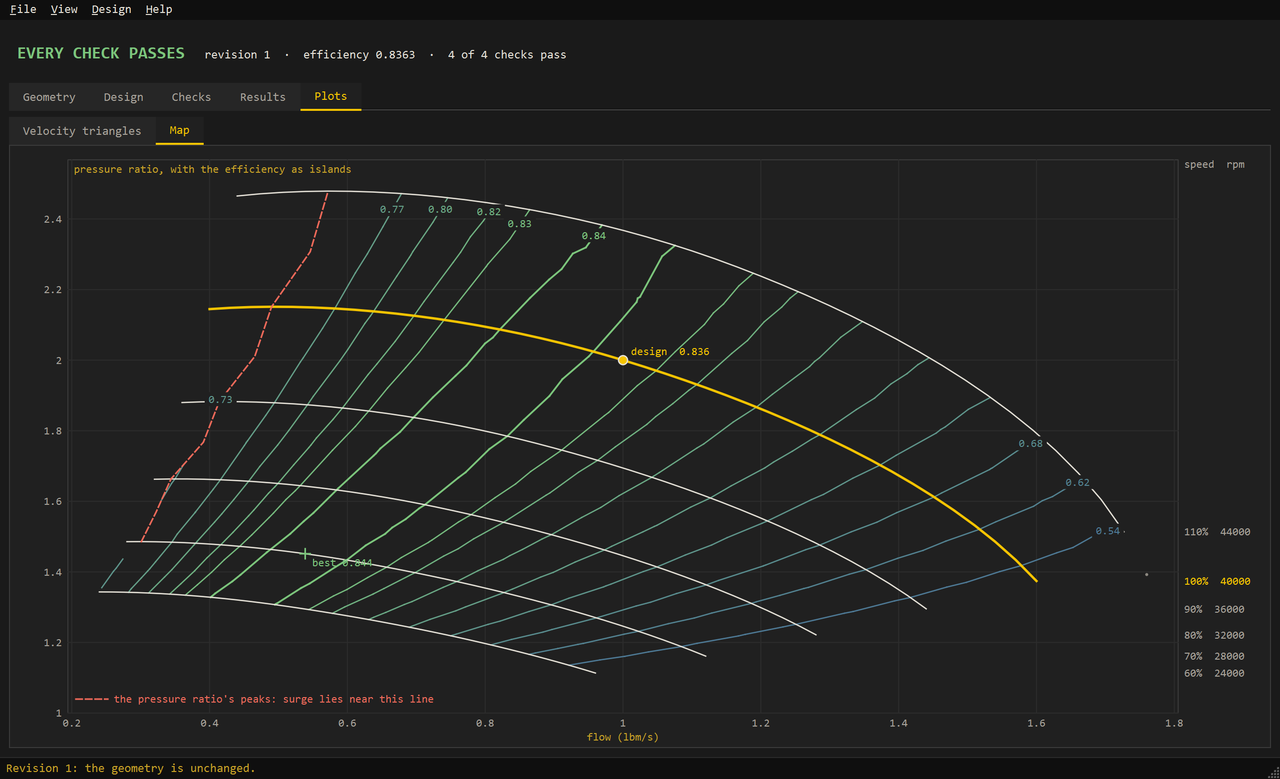This screenshot has width=1280, height=779.
Task: Click the 80% speed label
Action: click(1214, 636)
